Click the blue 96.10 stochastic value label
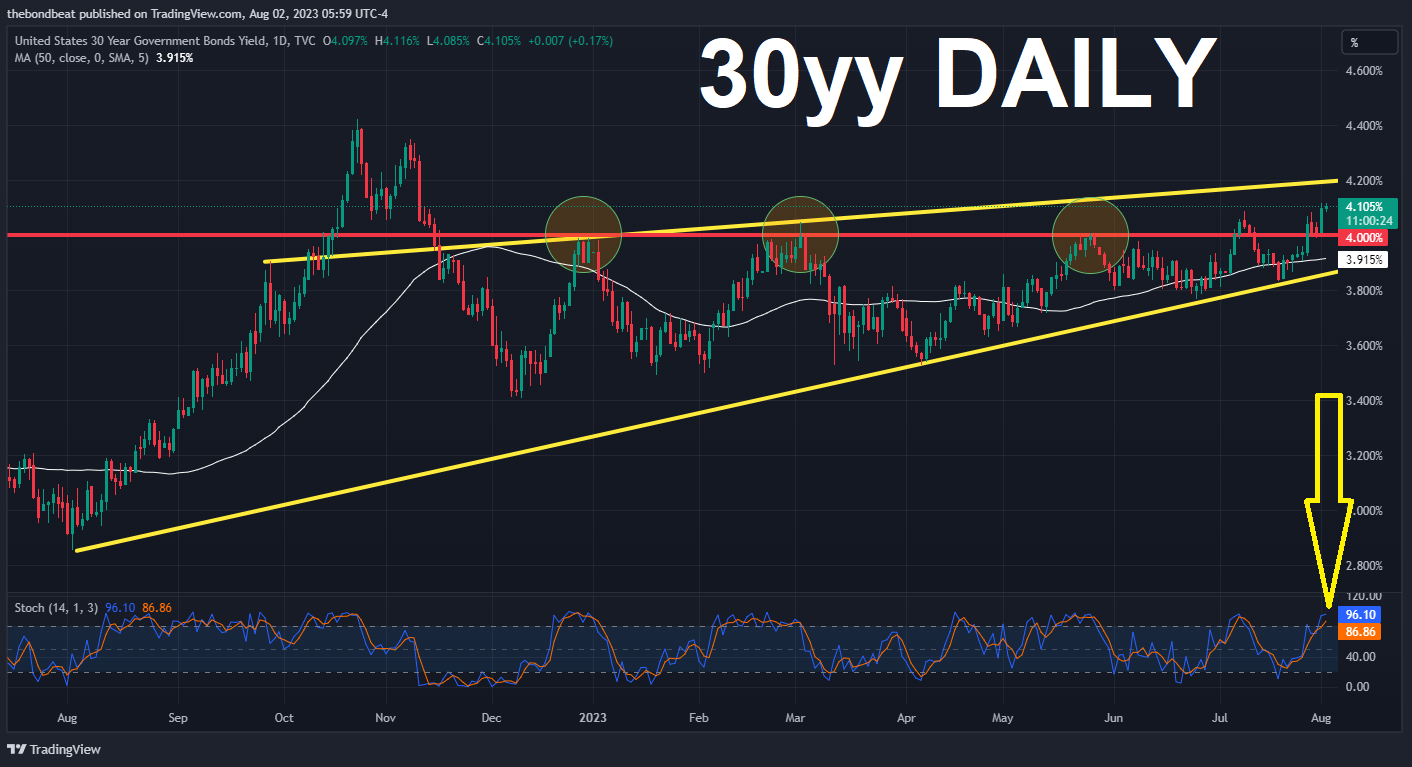Image resolution: width=1412 pixels, height=767 pixels. (1362, 617)
